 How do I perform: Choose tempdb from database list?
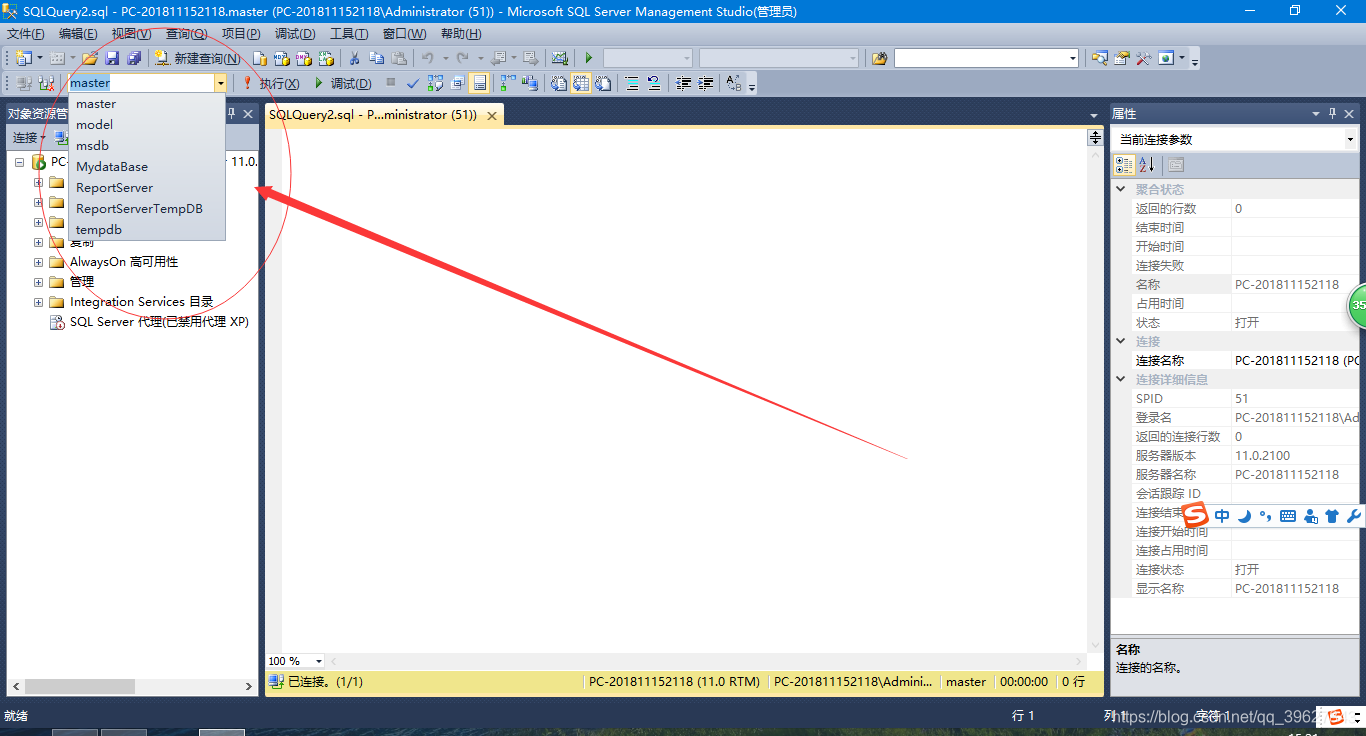tap(147, 230)
